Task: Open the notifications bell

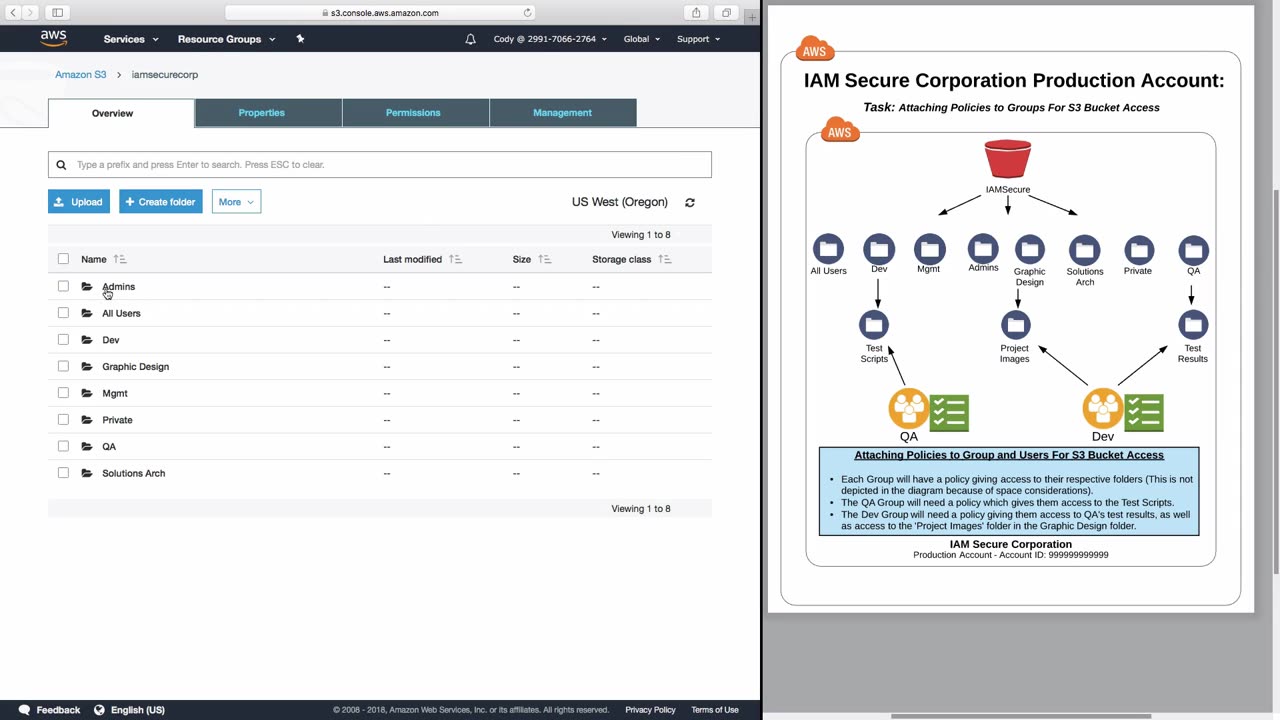Action: tap(470, 39)
